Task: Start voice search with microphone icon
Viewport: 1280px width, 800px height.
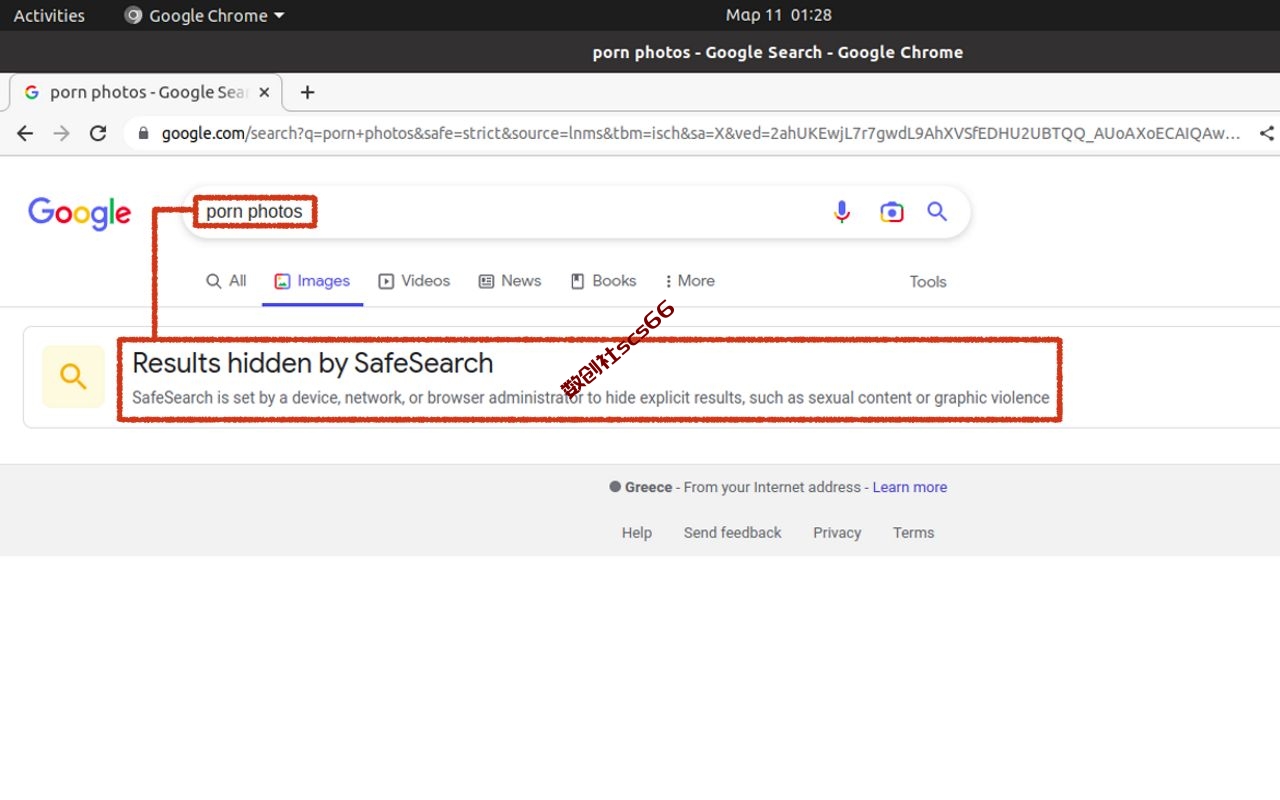Action: (x=842, y=212)
